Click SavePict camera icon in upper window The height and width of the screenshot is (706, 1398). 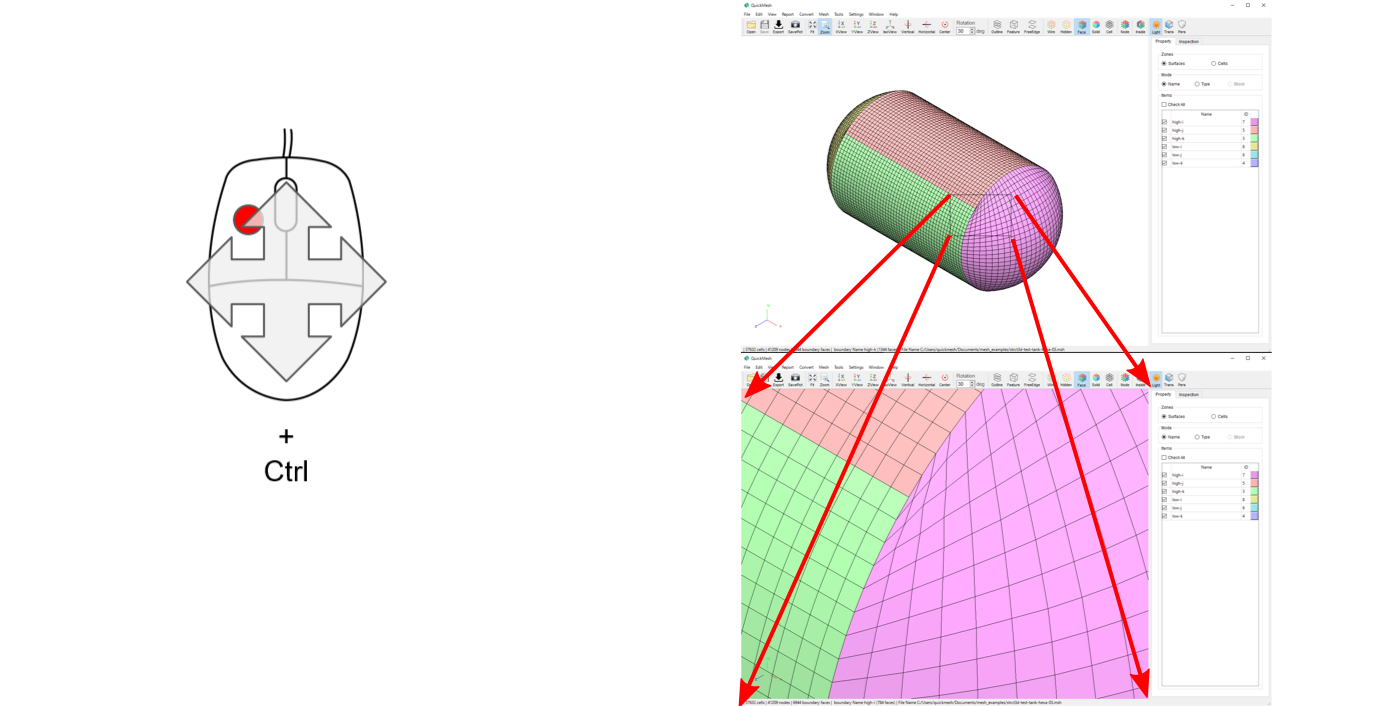click(795, 26)
